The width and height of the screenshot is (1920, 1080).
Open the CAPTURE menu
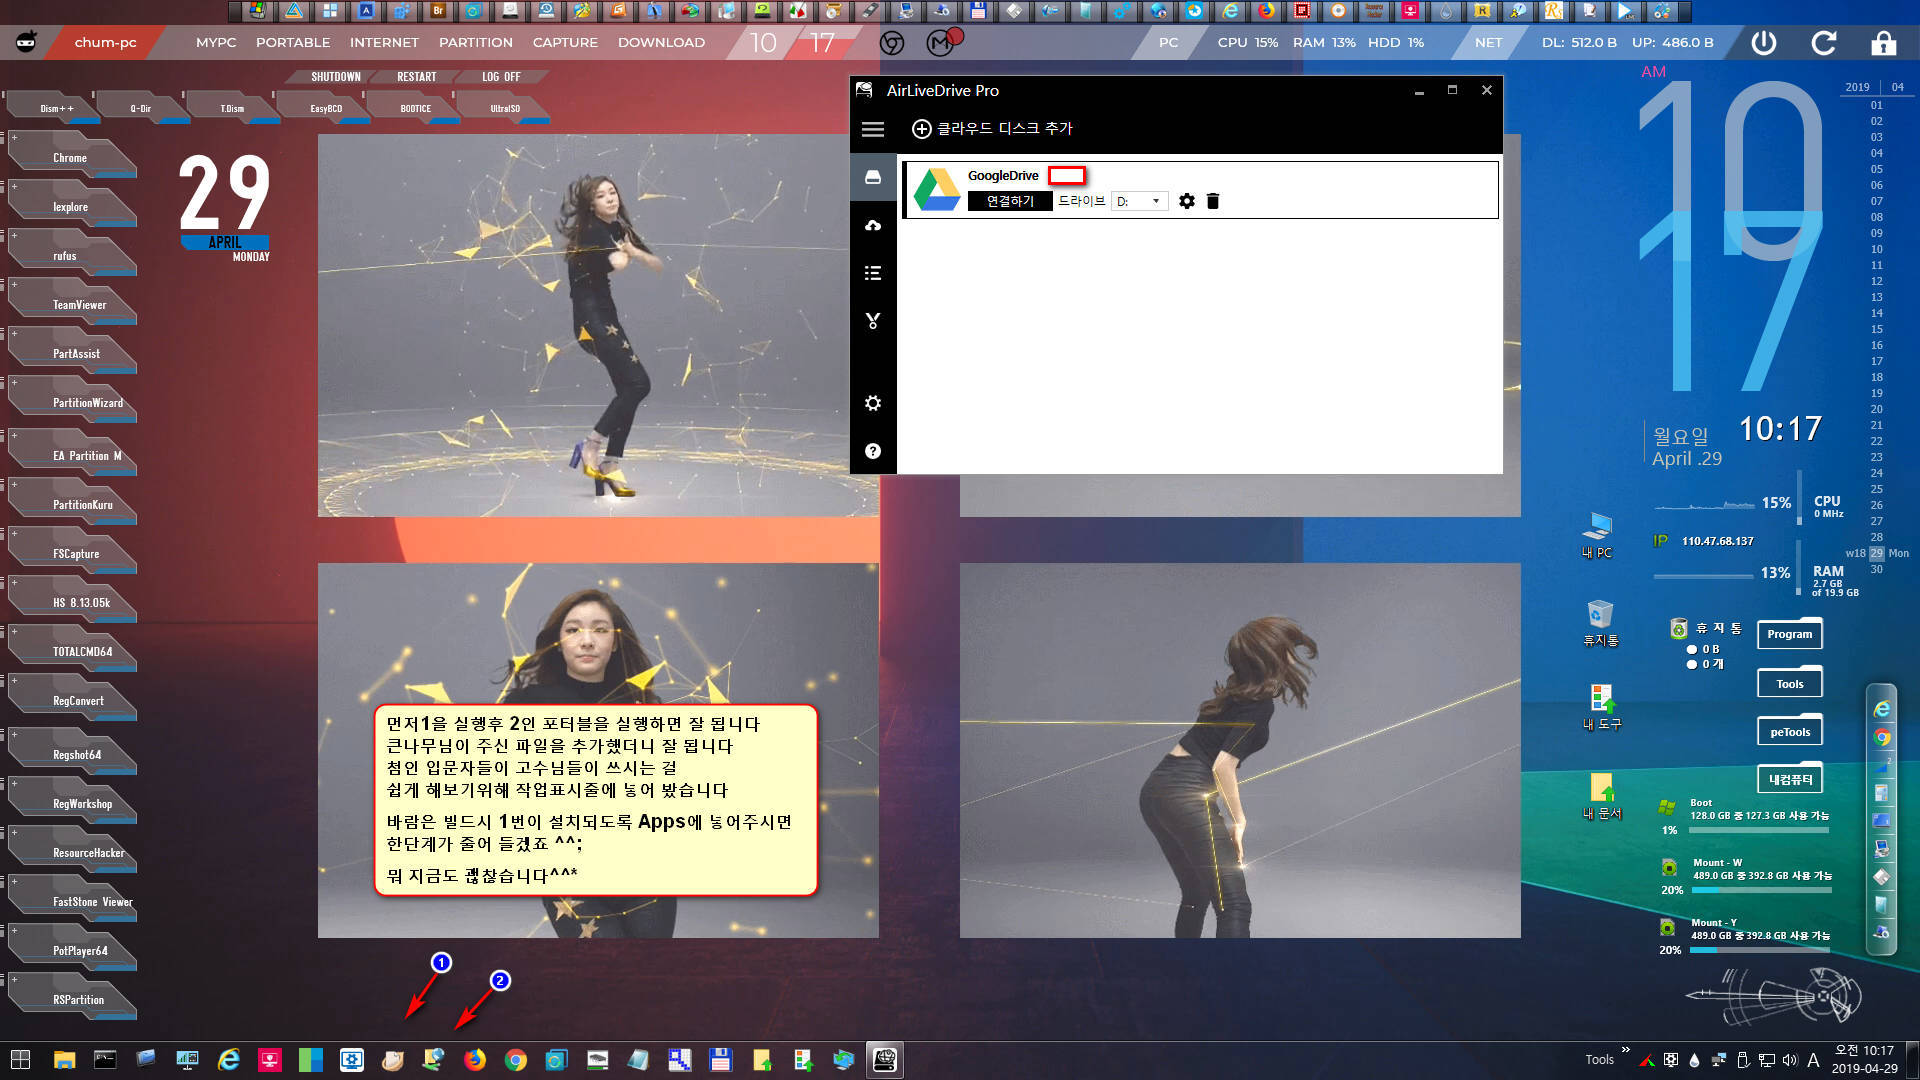point(565,42)
